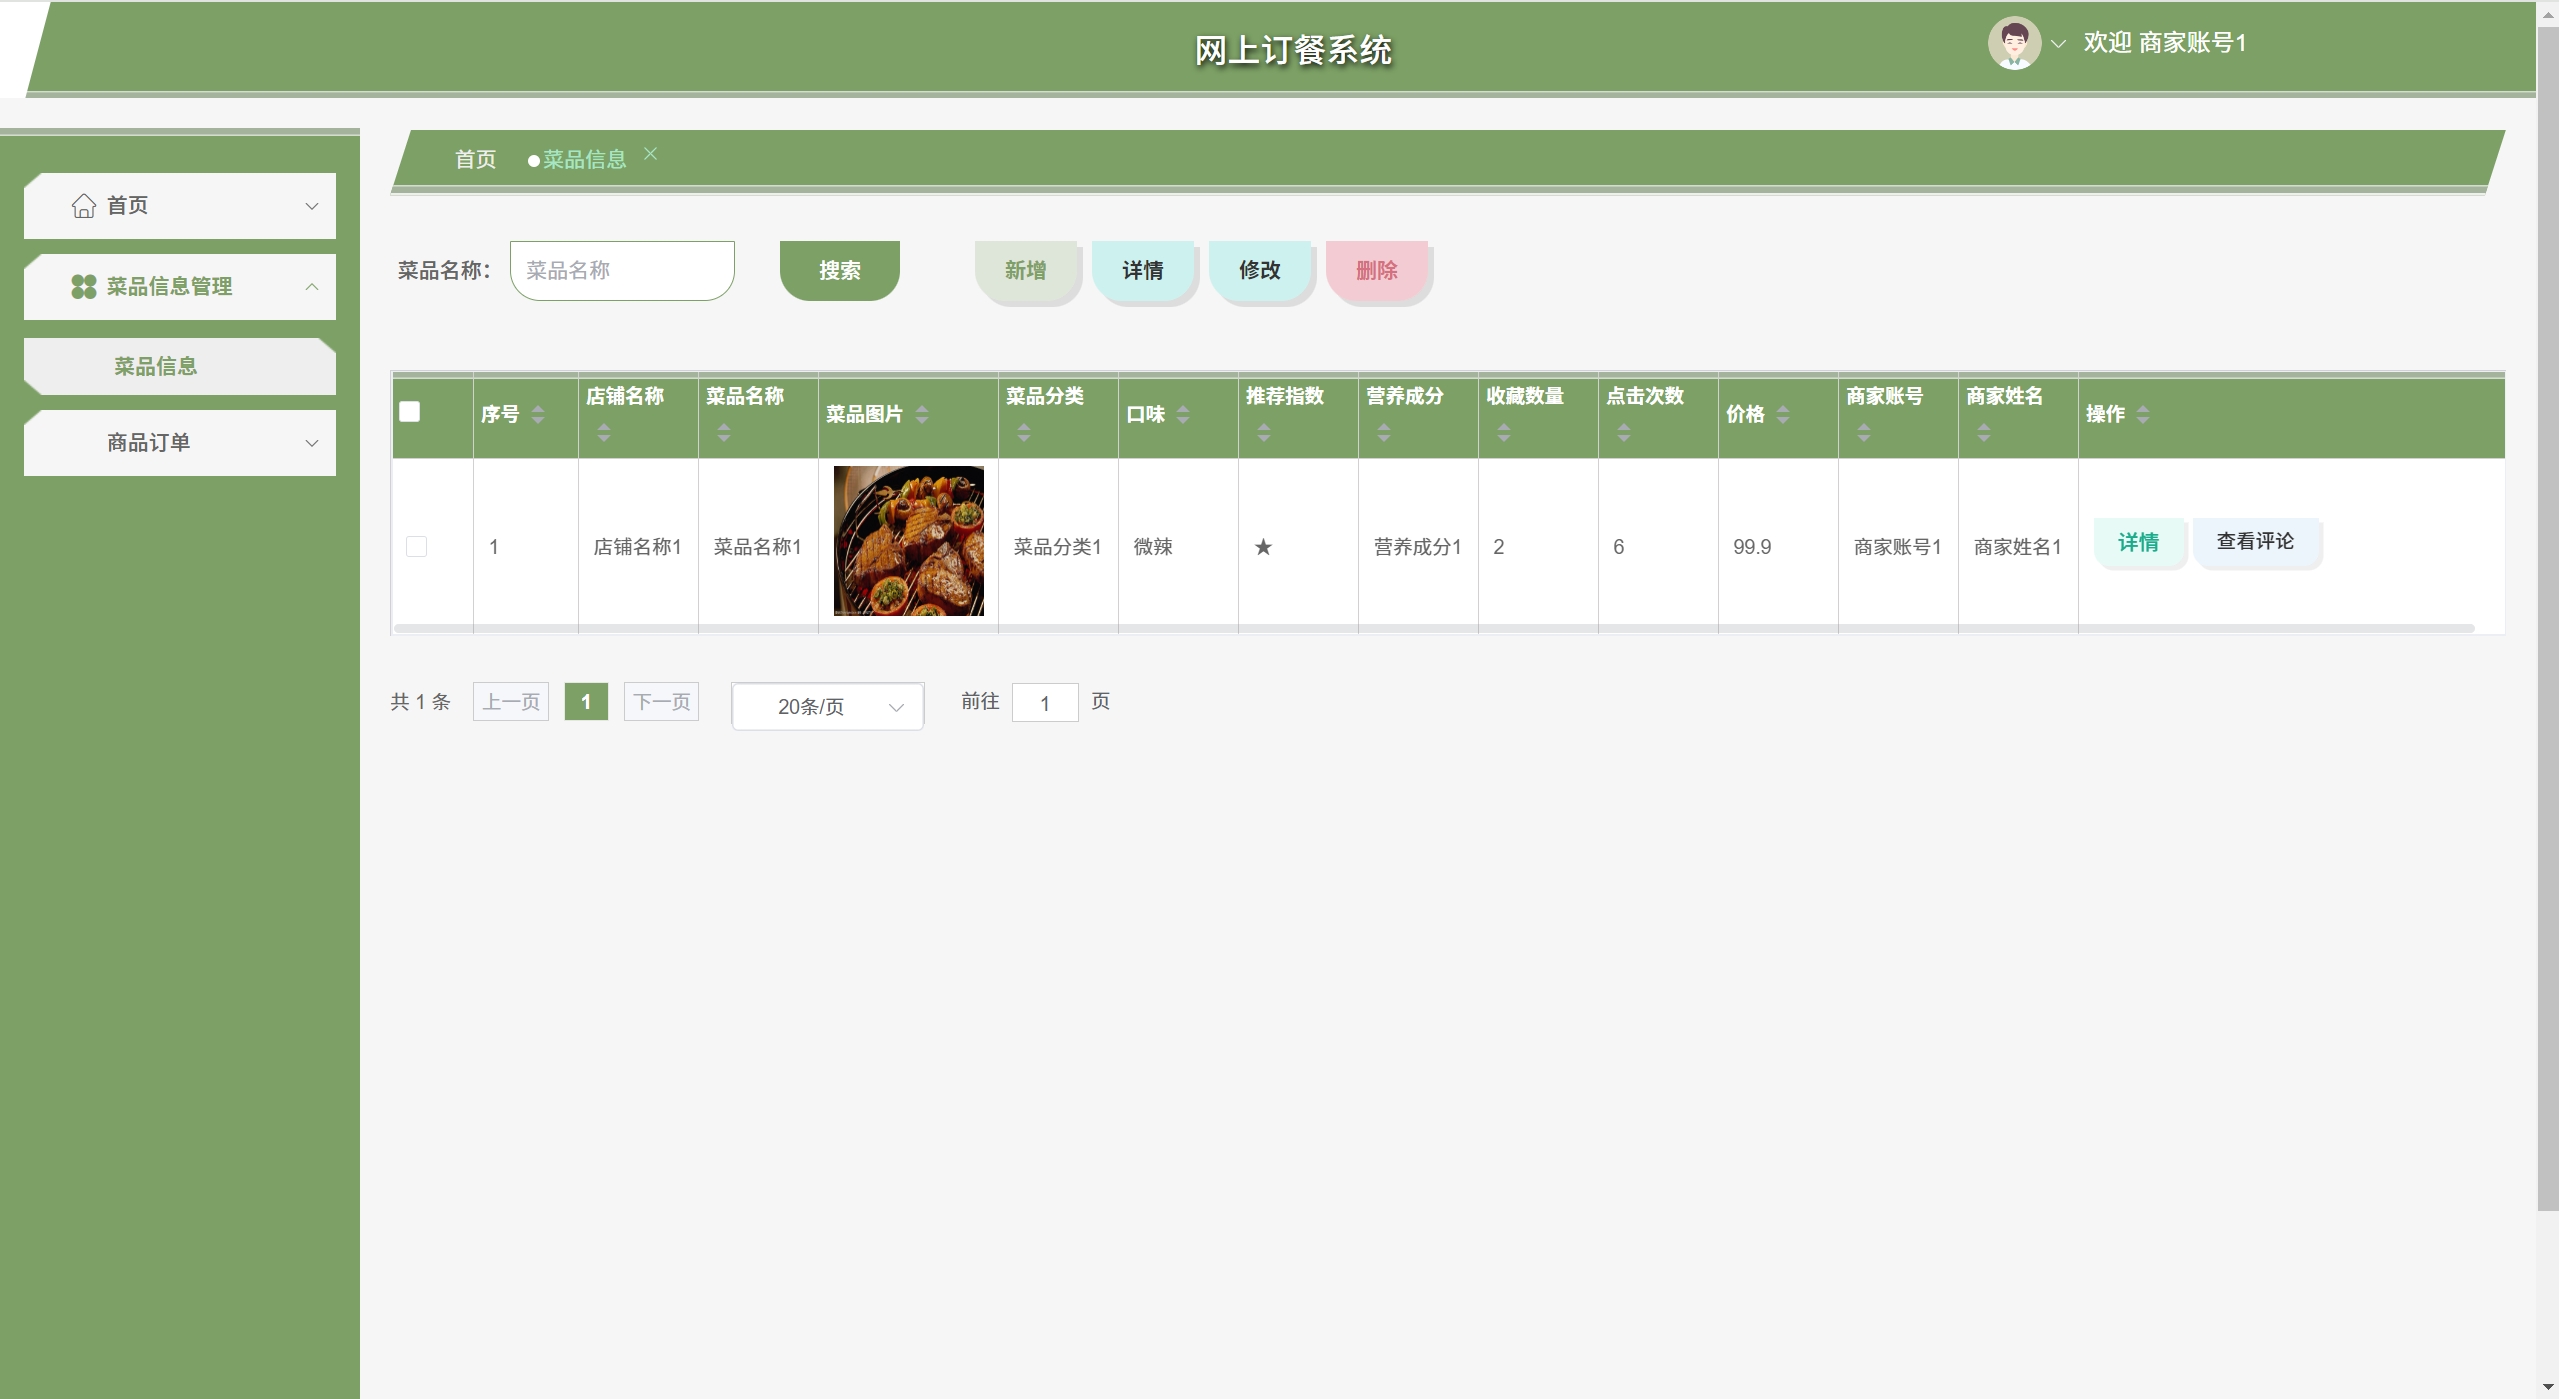This screenshot has height=1399, width=2559.
Task: Close the 菜品信息 tab with X
Action: pos(651,154)
